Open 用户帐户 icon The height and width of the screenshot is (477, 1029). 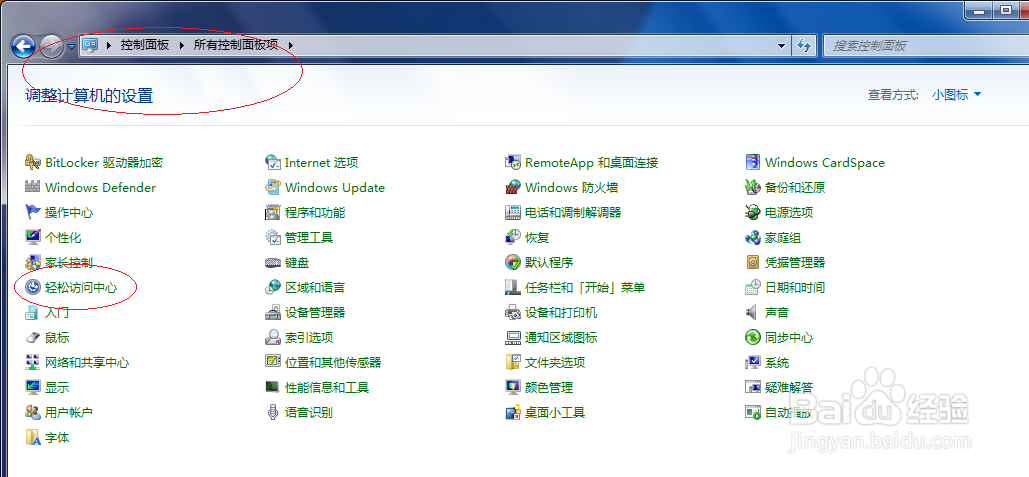[33, 412]
